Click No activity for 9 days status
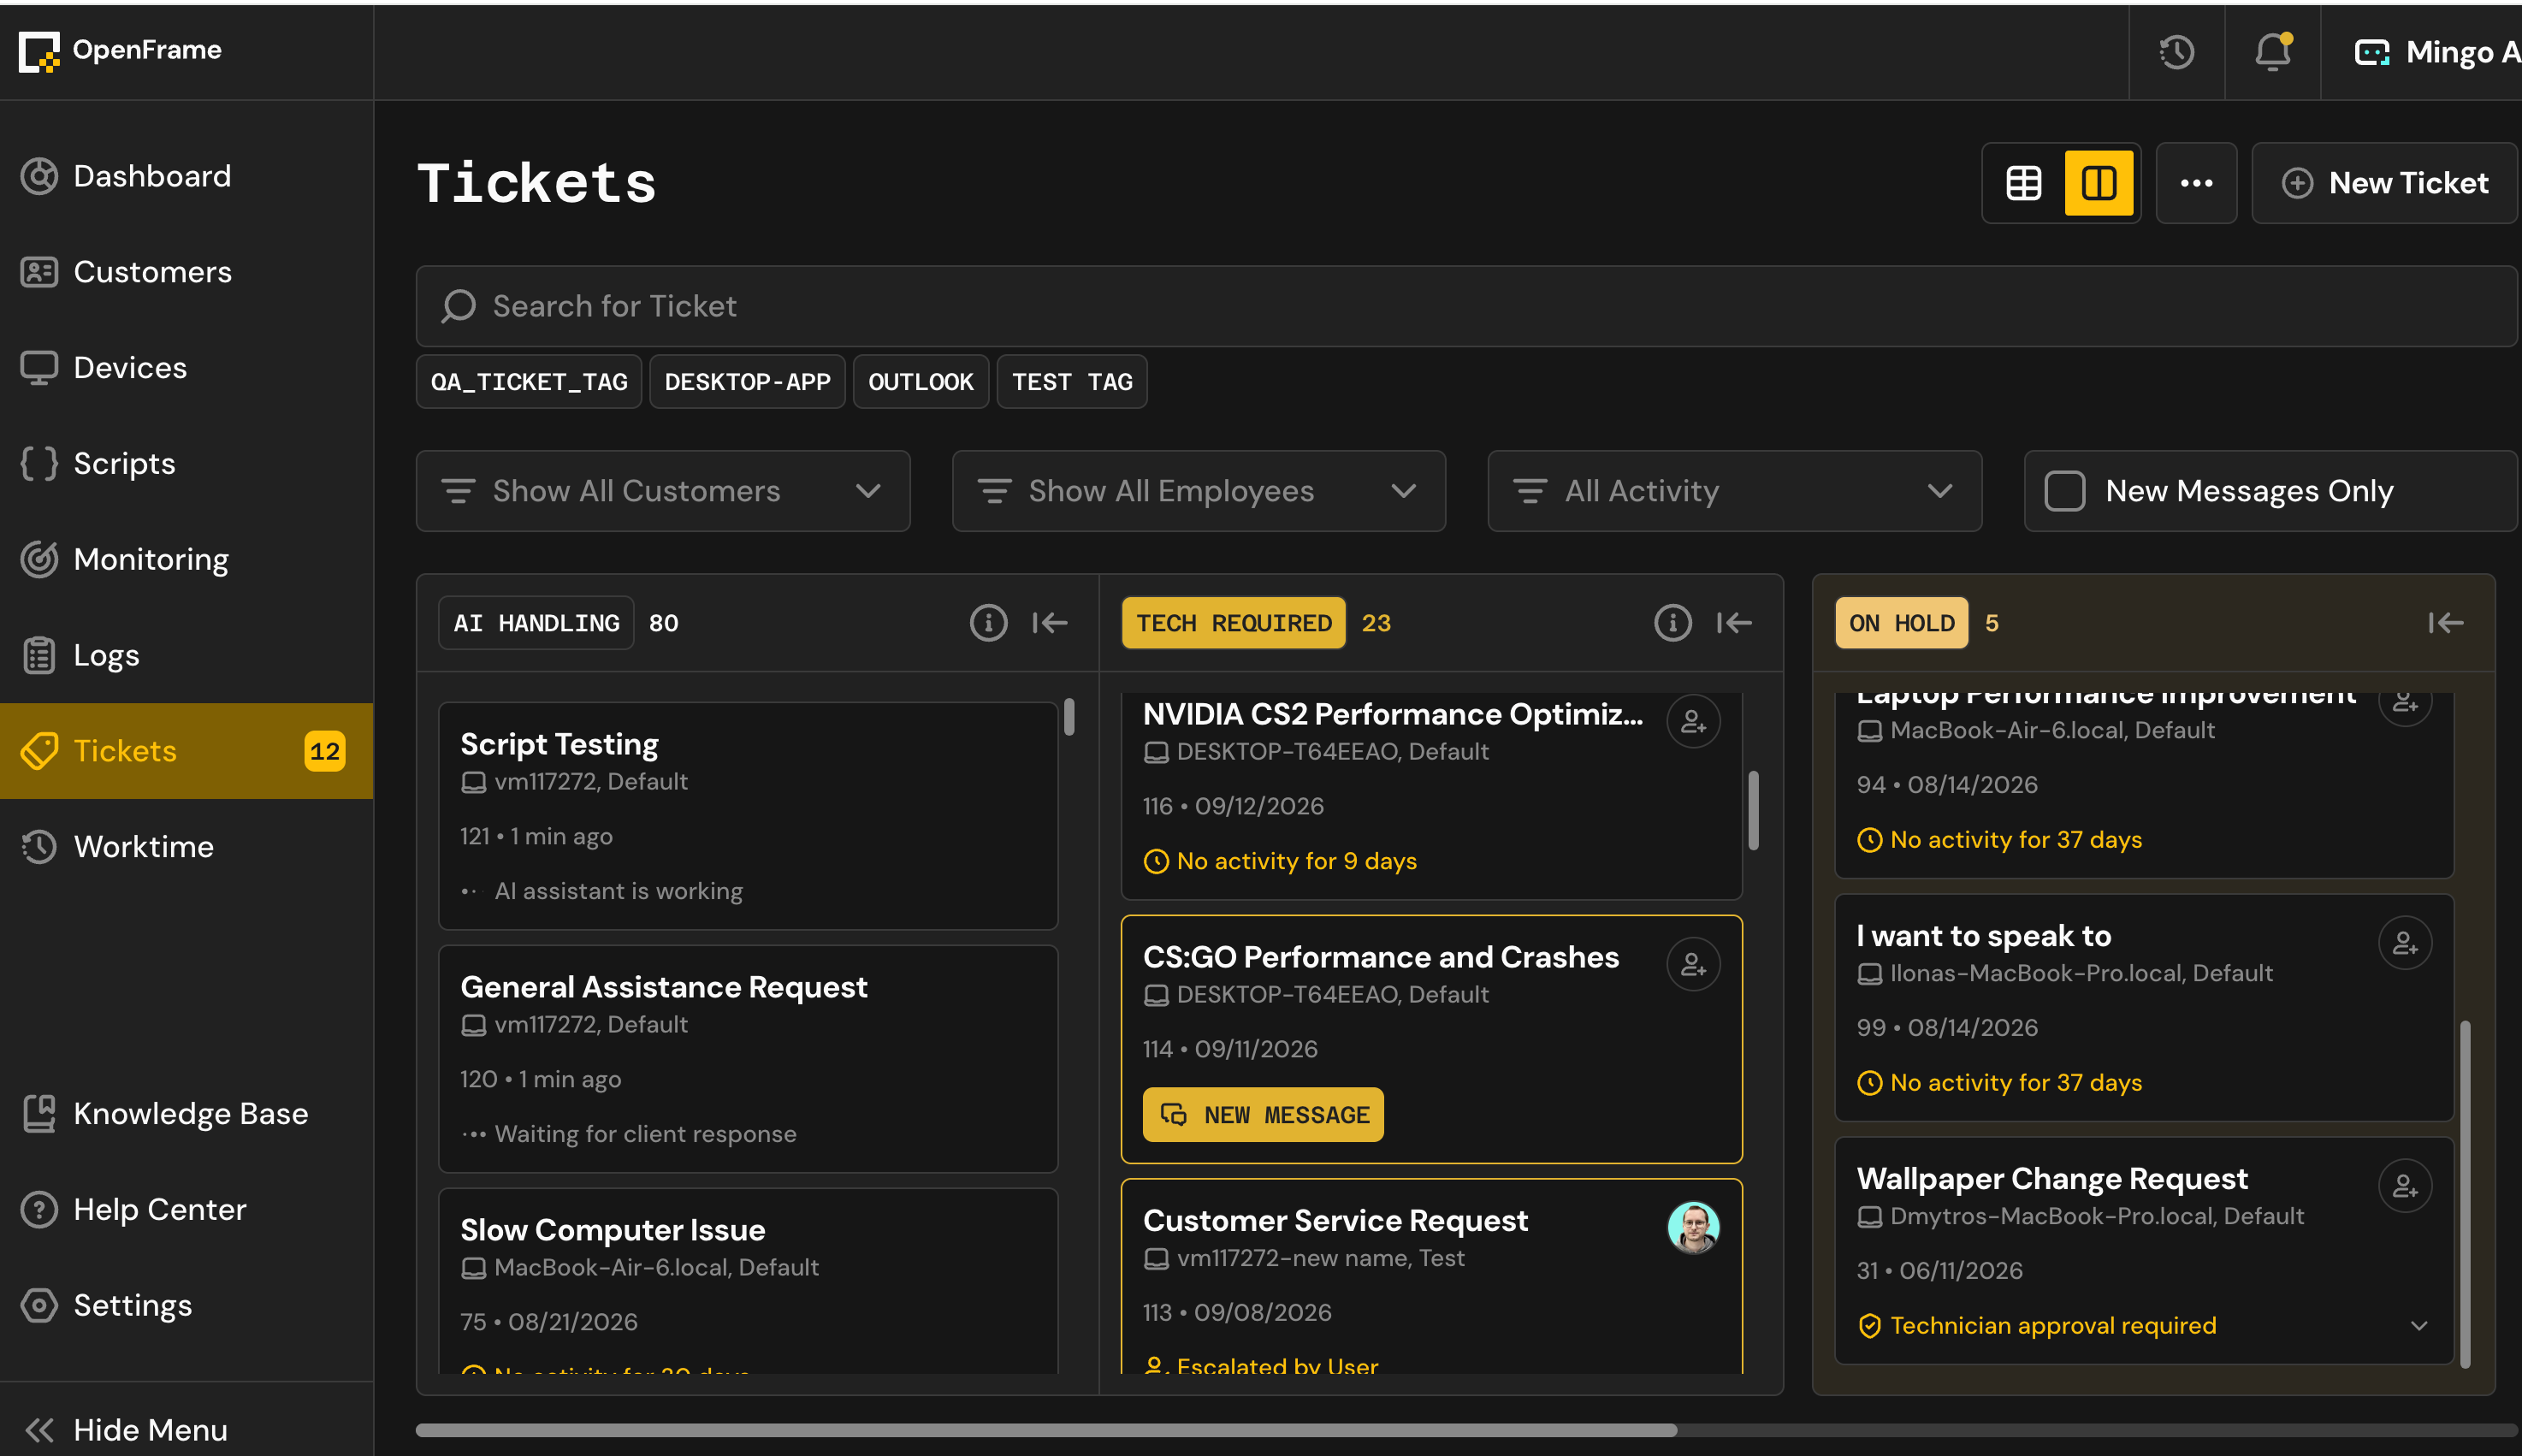Screen dimensions: 2522x1456 pos(1280,861)
